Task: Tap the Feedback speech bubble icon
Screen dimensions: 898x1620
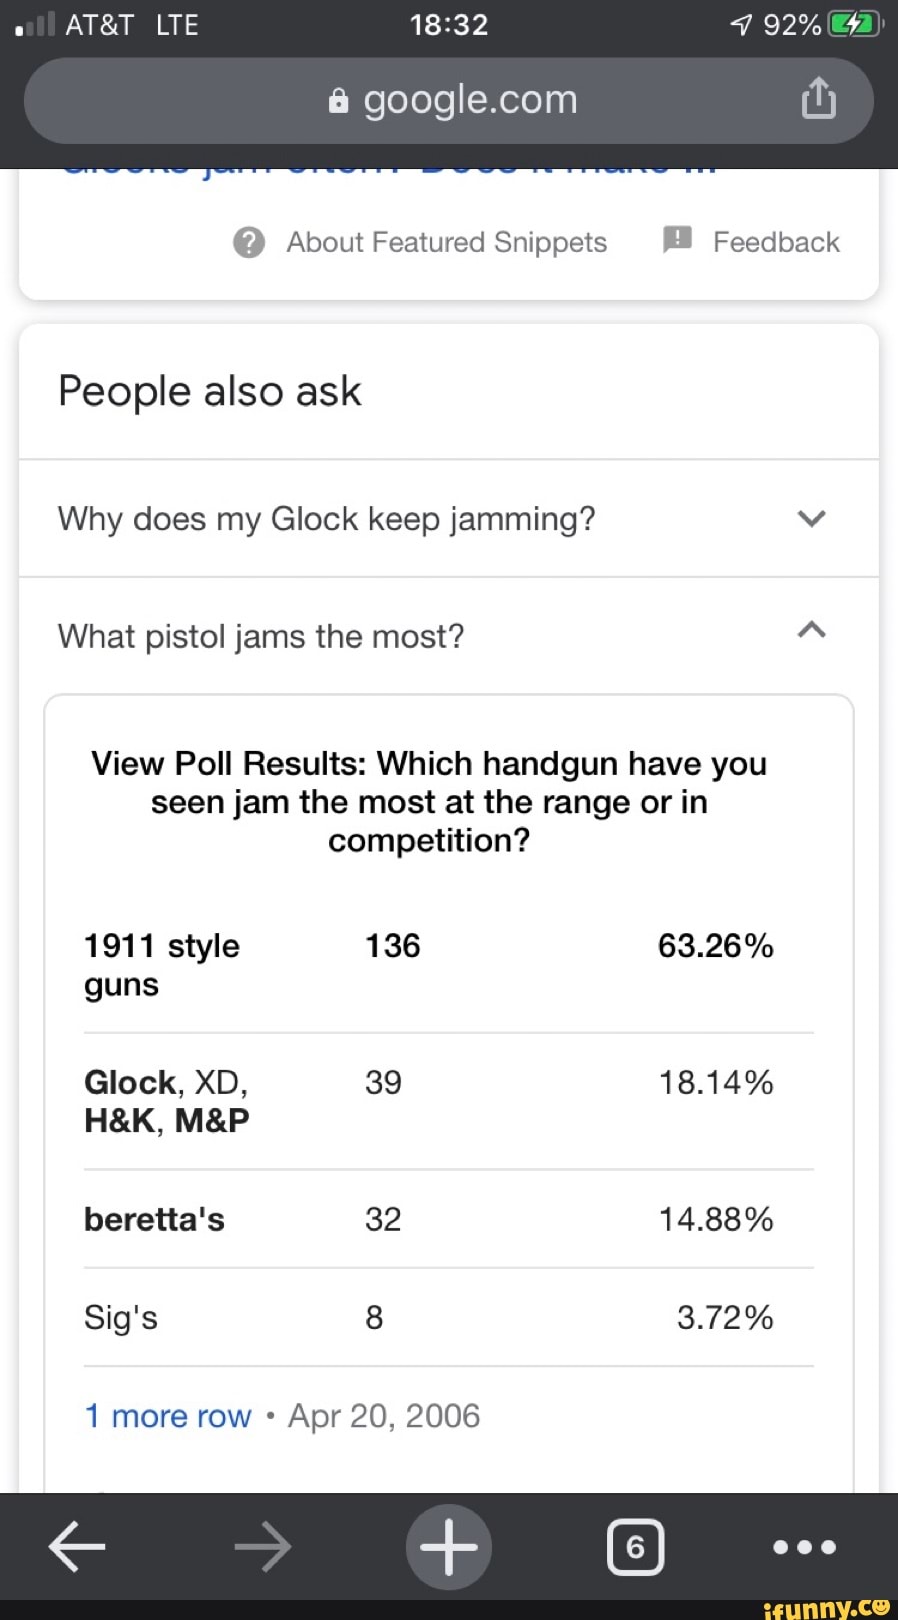Action: point(677,241)
